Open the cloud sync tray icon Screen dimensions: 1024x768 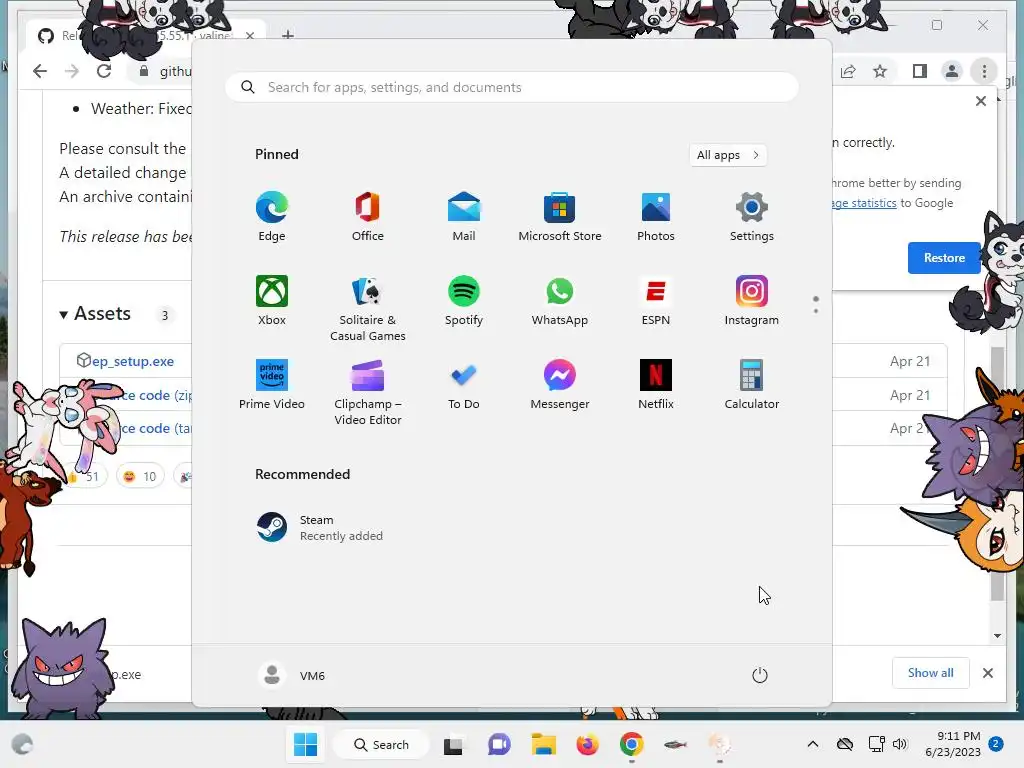click(x=845, y=744)
